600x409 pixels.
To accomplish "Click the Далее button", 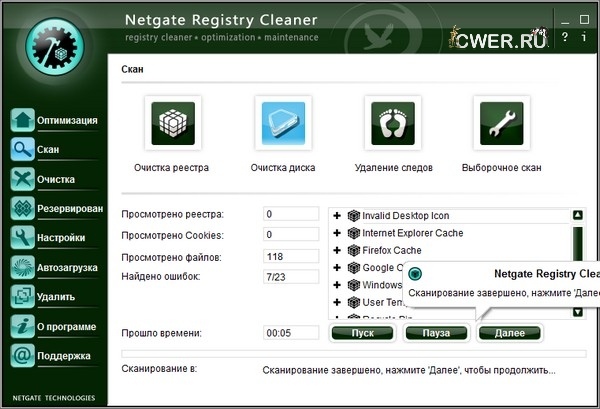I will click(509, 332).
